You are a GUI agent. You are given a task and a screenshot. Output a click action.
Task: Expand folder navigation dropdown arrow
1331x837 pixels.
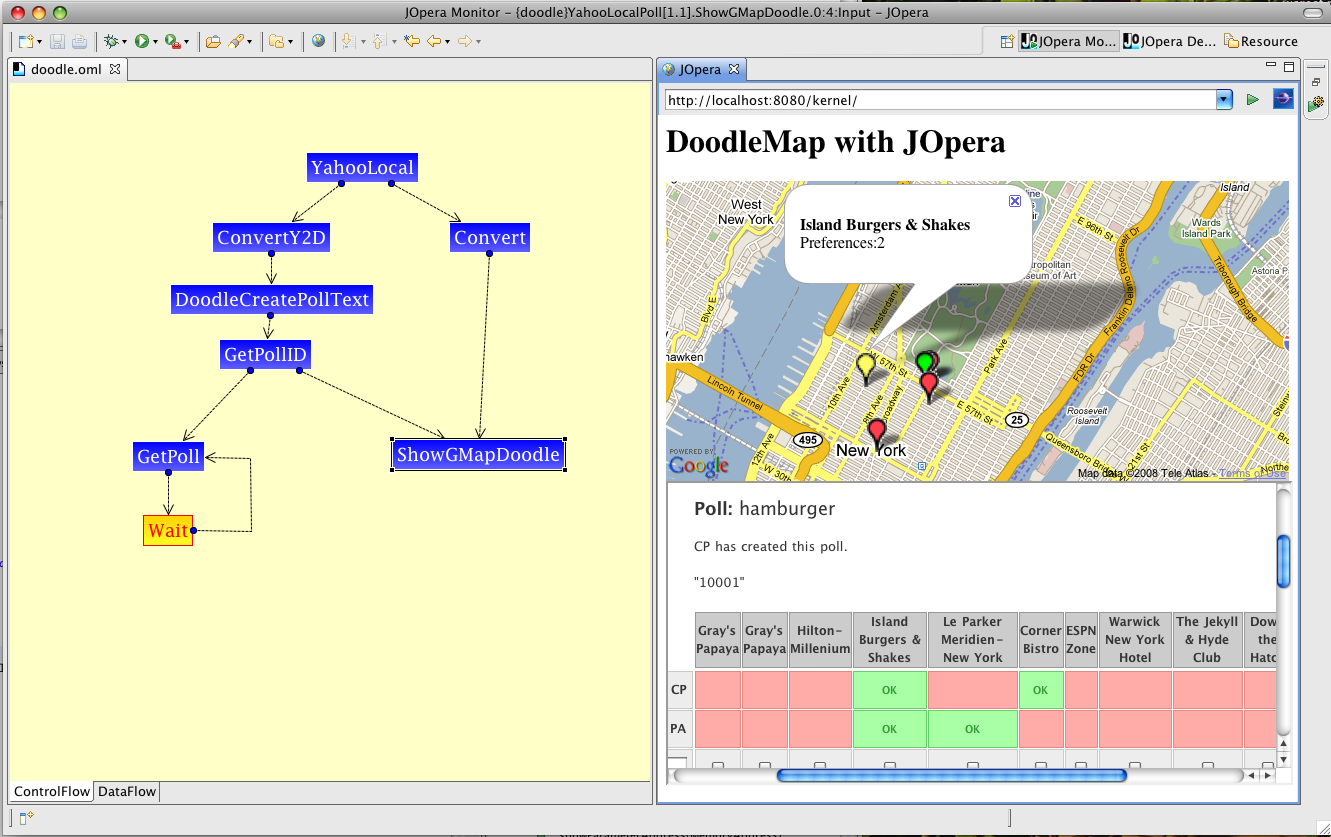[x=290, y=42]
